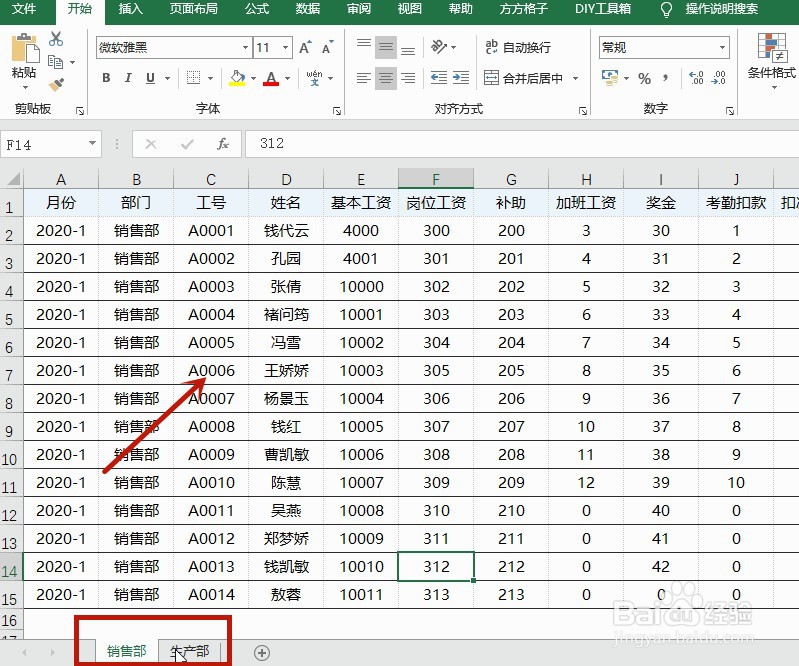Viewport: 799px width, 666px height.
Task: Click the accounting number format icon
Action: (x=610, y=78)
